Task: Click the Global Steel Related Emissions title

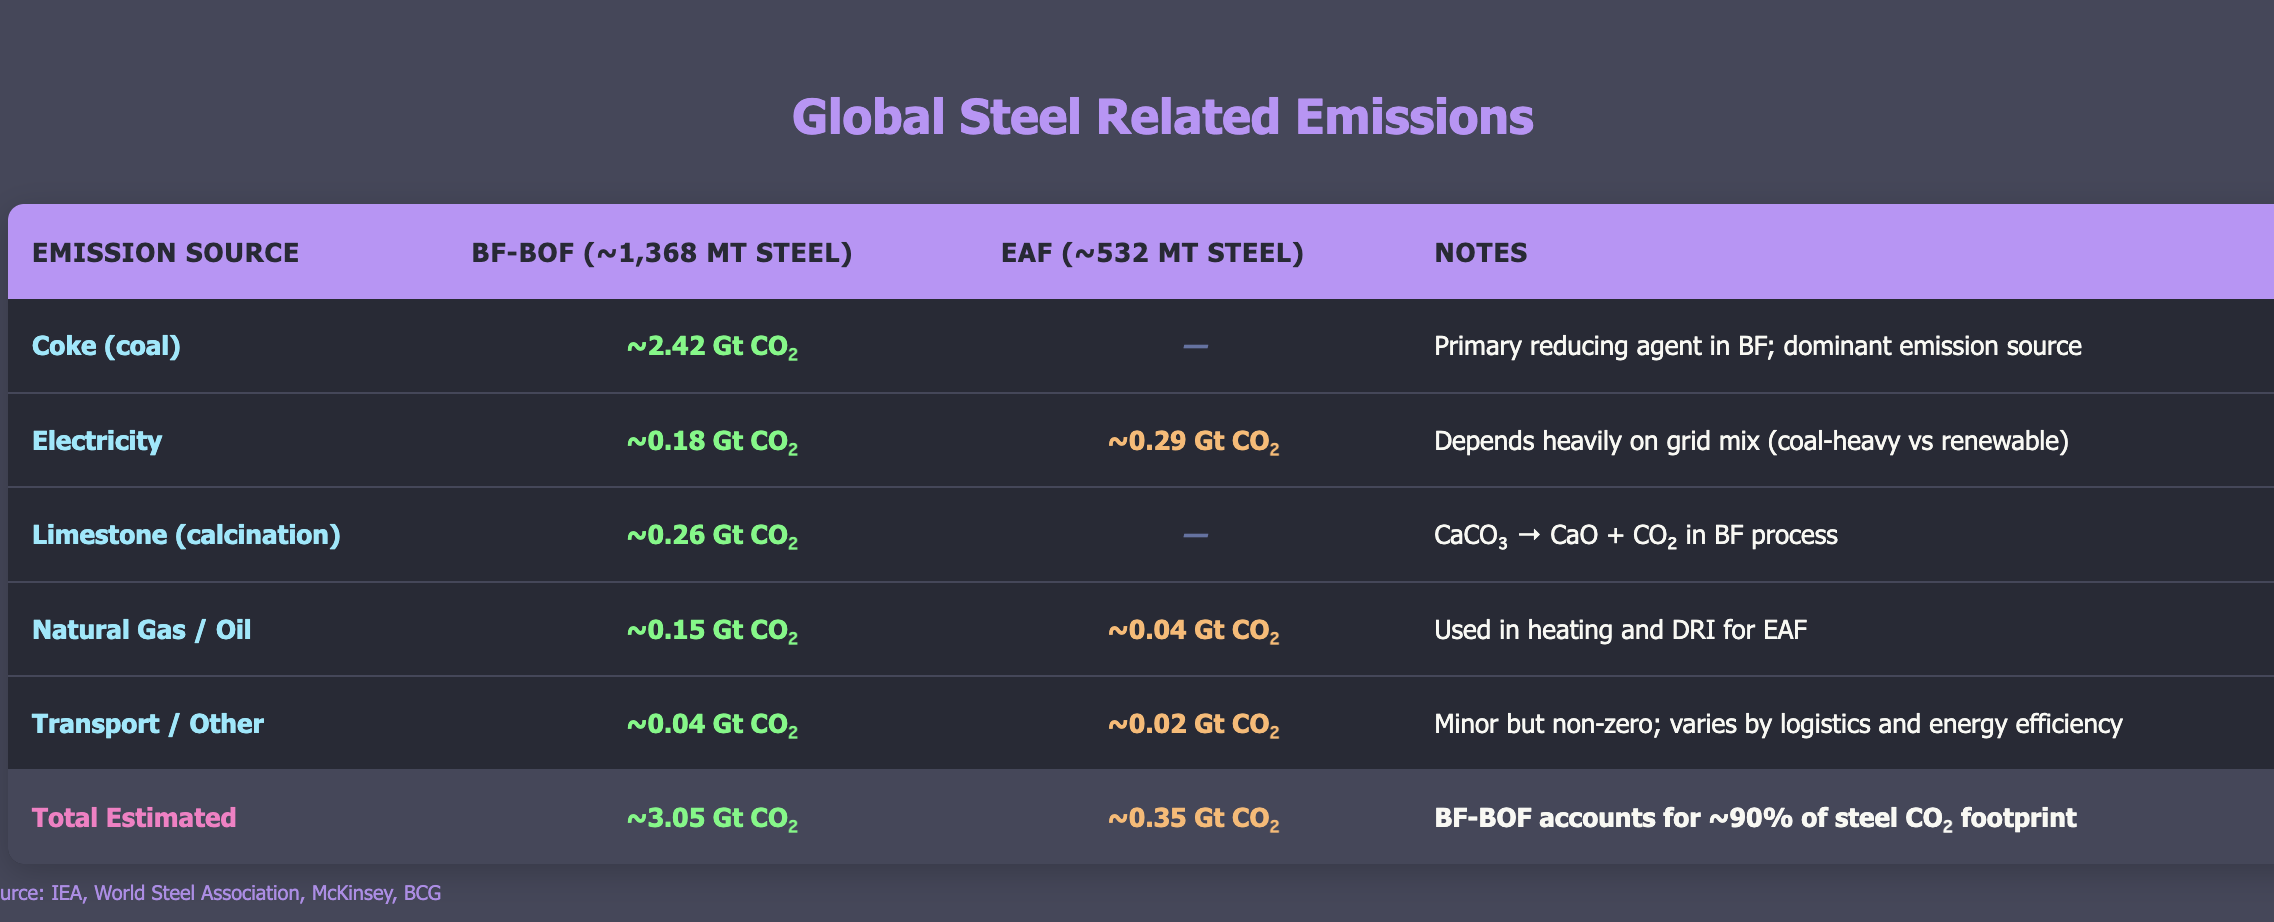Action: point(1162,117)
